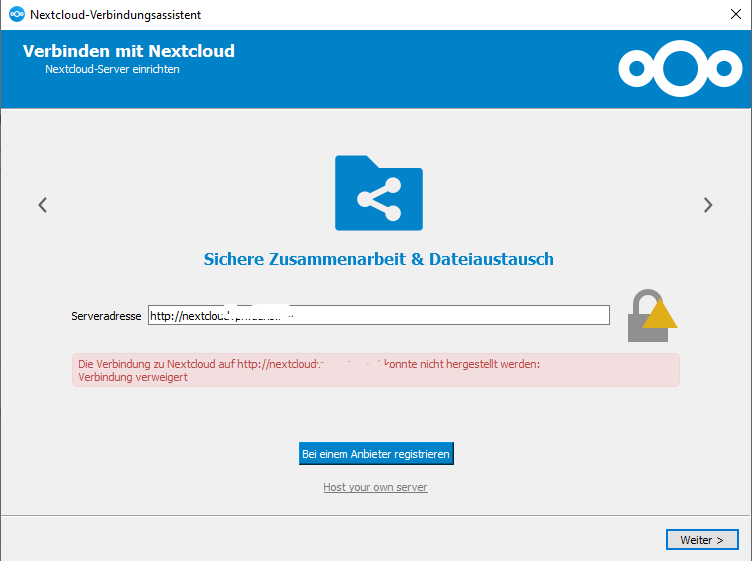Screen dimensions: 752x561
Task: Click the 'Weiter >' button
Action: click(702, 540)
